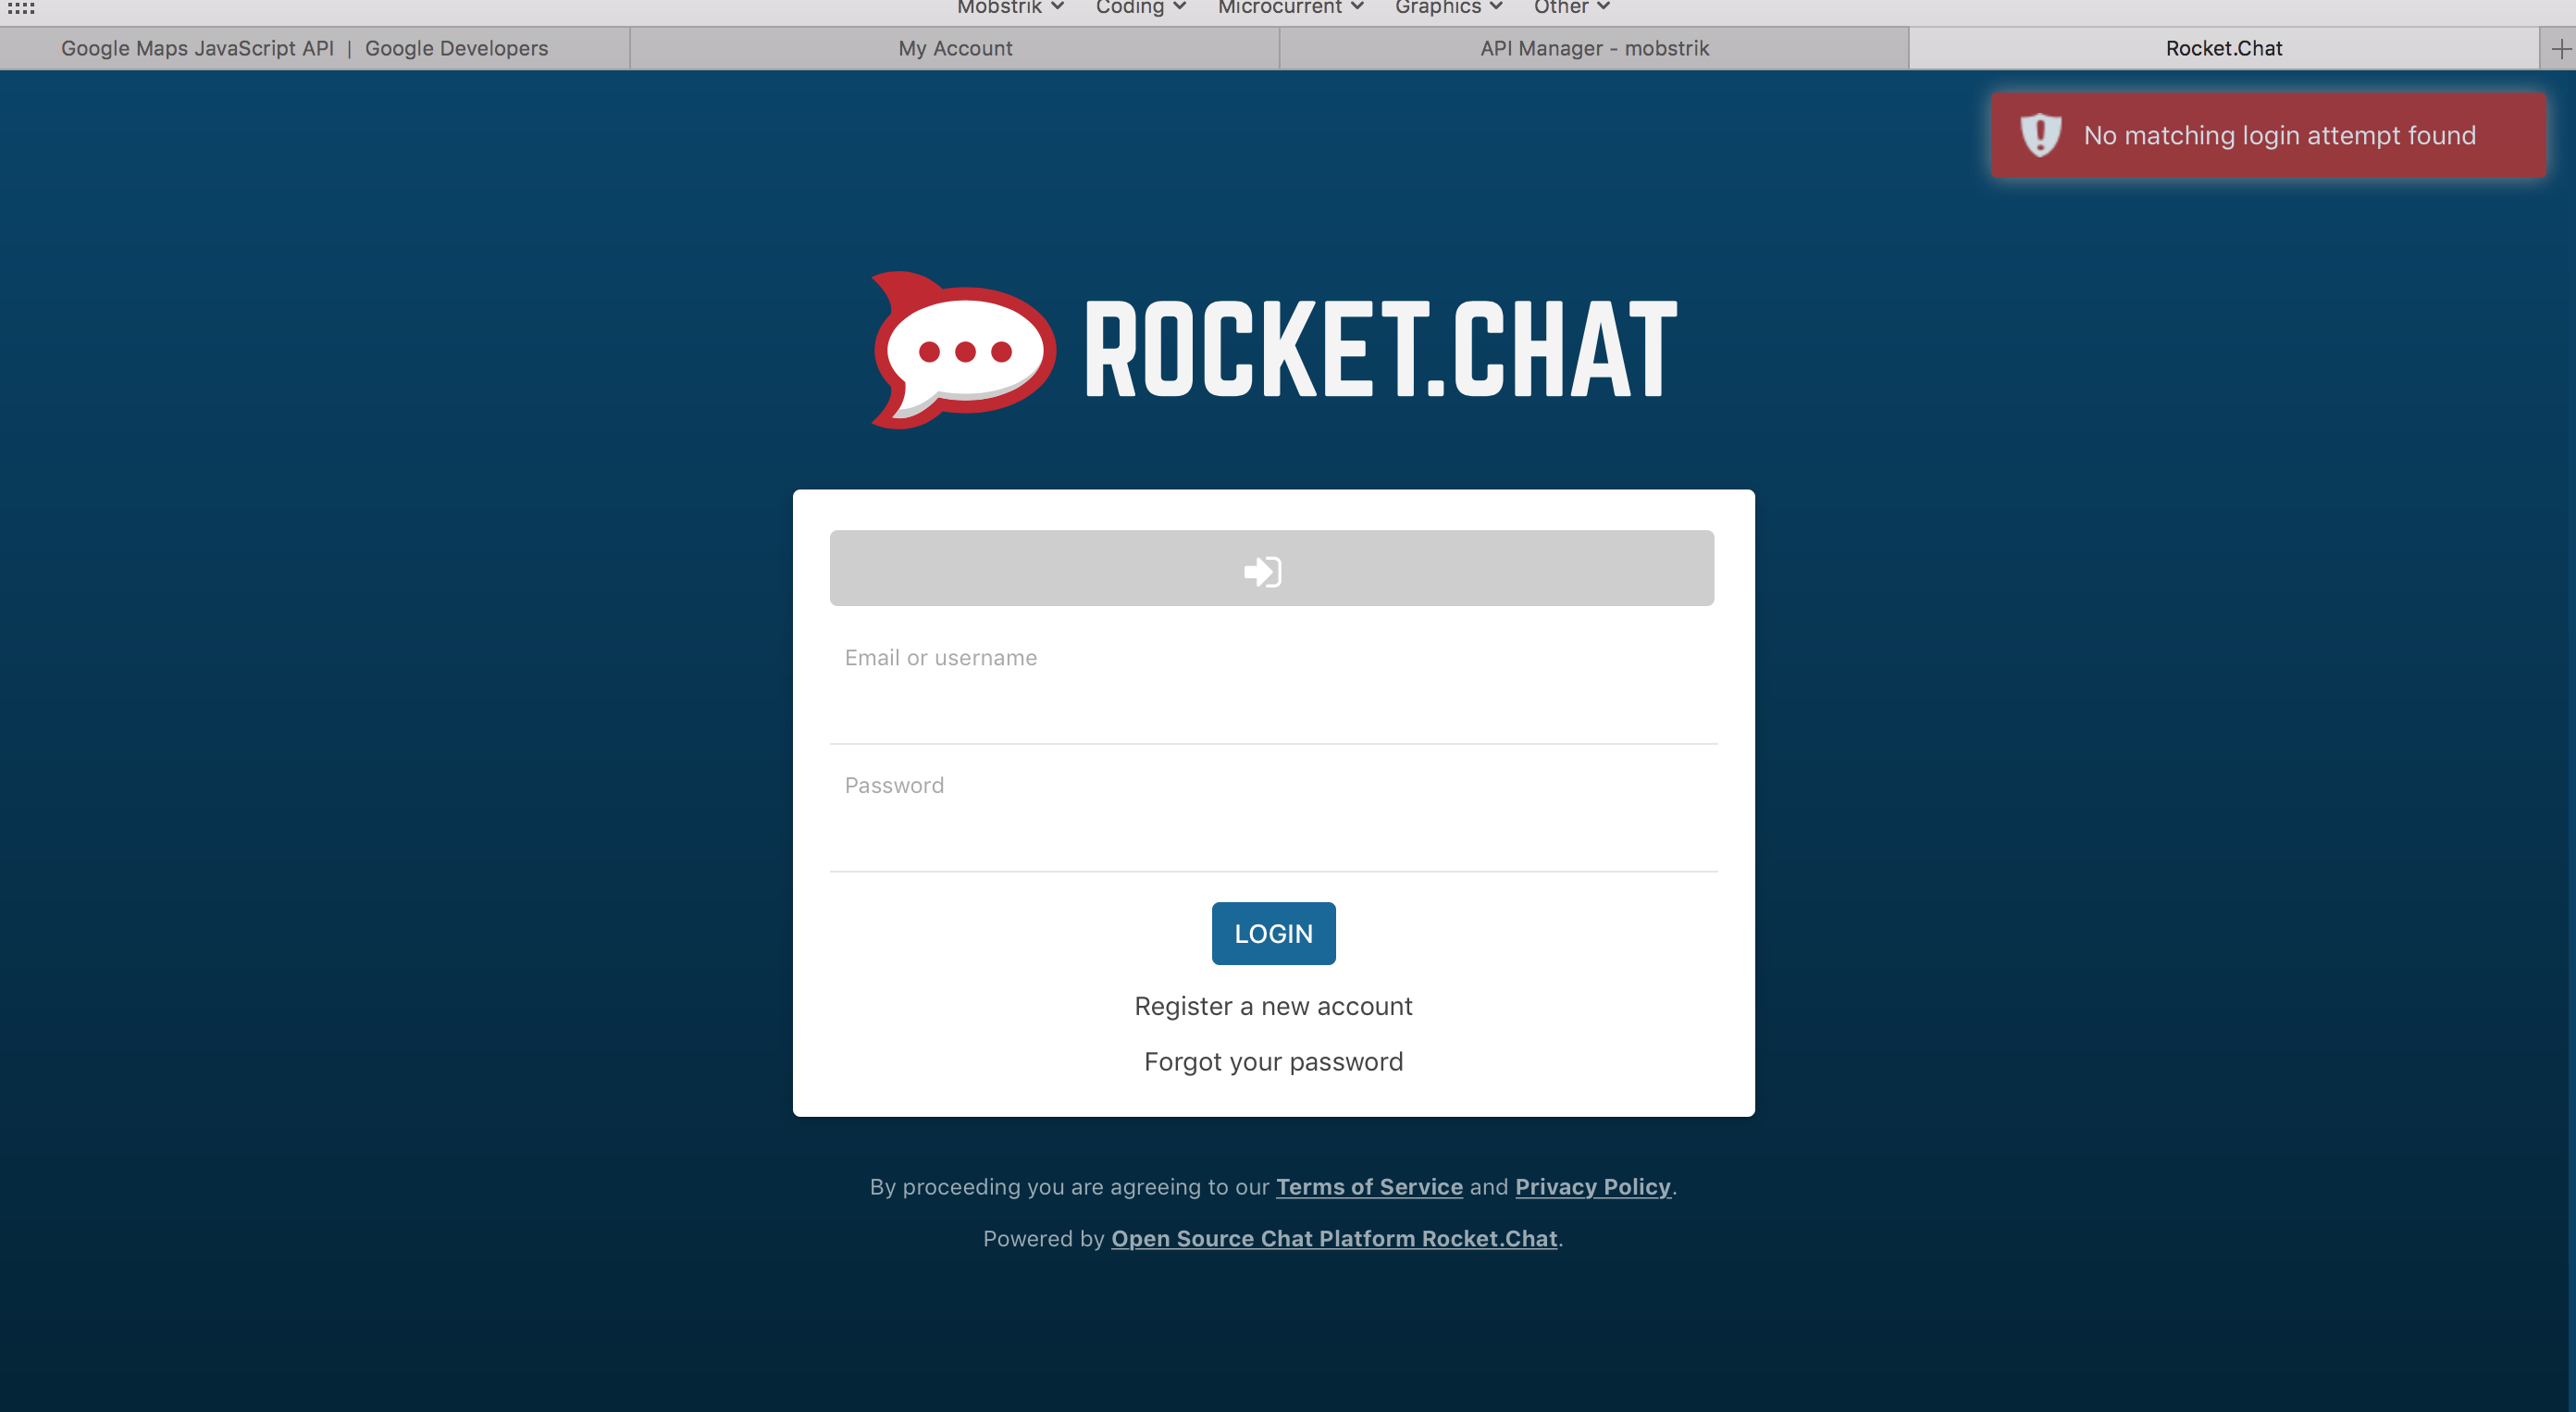Click the apps grid icon top left

20,7
